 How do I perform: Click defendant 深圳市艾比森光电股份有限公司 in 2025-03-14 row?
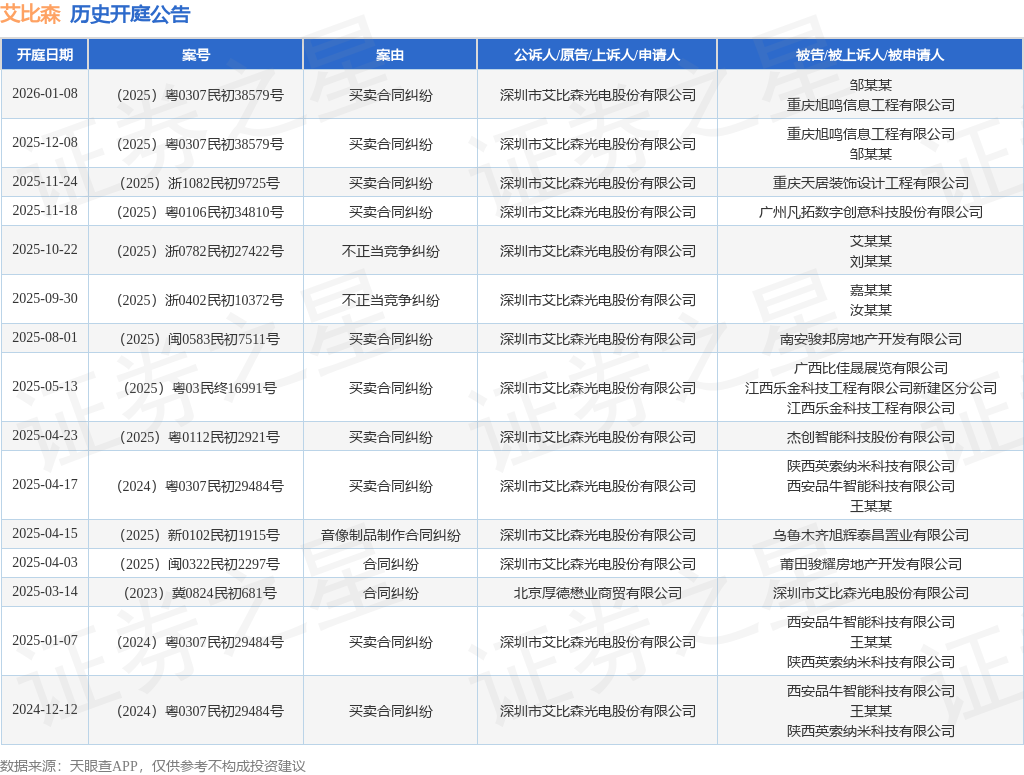tap(871, 593)
